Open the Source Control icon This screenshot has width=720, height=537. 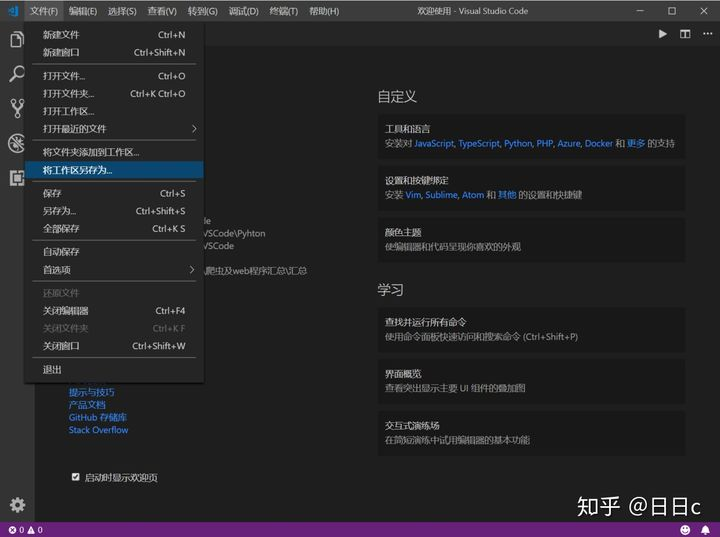pyautogui.click(x=17, y=108)
